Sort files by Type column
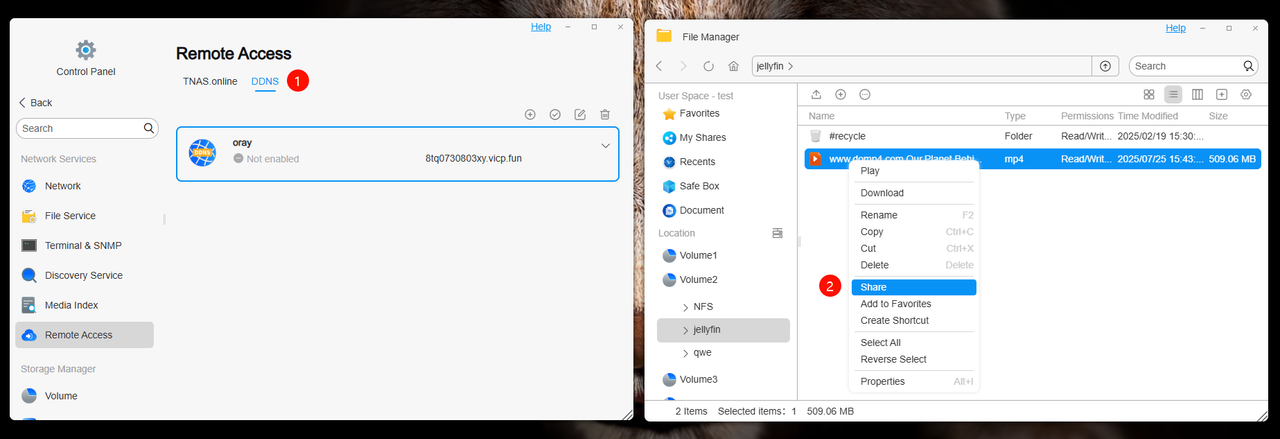 (1015, 116)
